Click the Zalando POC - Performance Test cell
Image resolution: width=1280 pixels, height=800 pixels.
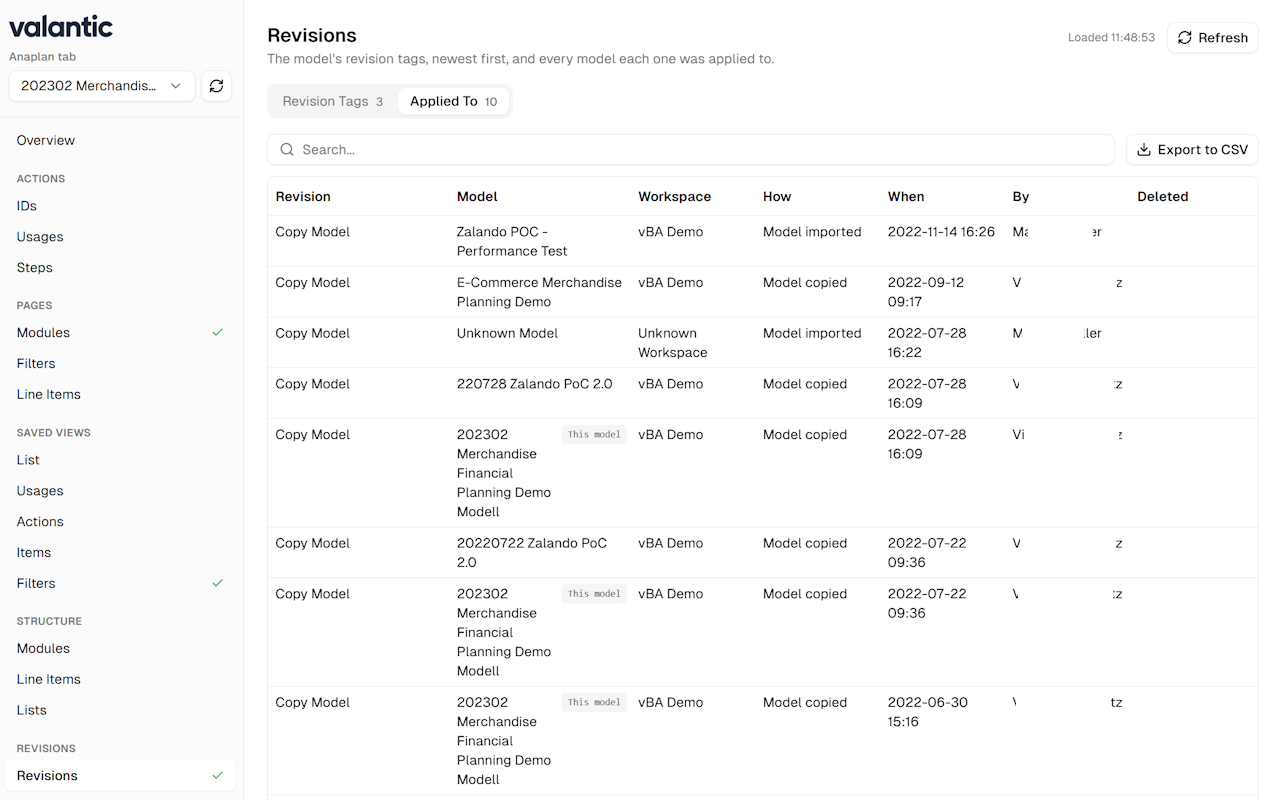512,242
